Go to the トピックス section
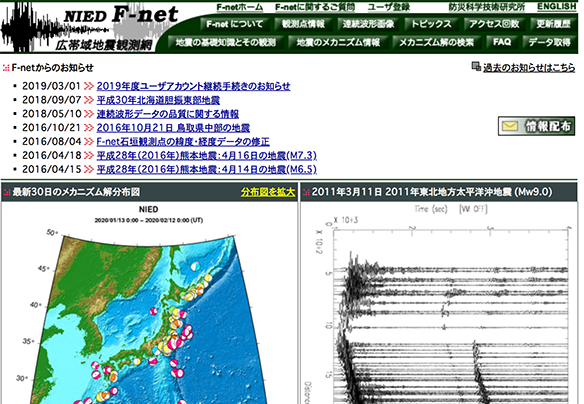 pyautogui.click(x=431, y=24)
